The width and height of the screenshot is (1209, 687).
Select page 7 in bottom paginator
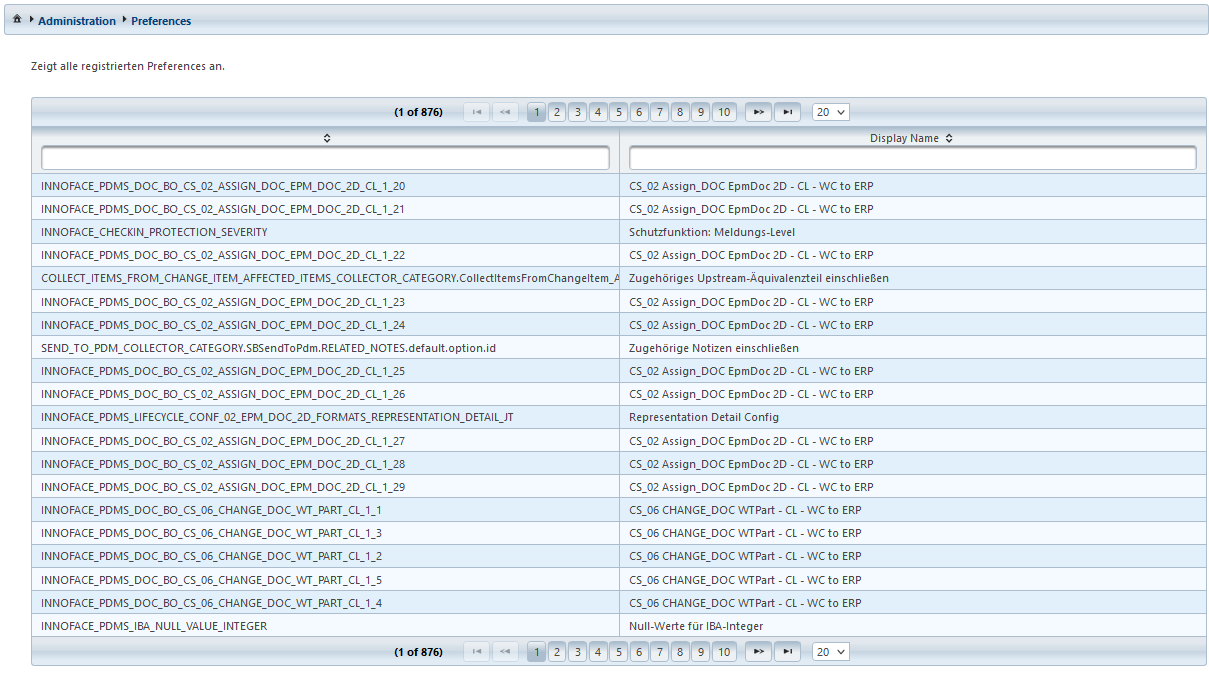[x=659, y=652]
